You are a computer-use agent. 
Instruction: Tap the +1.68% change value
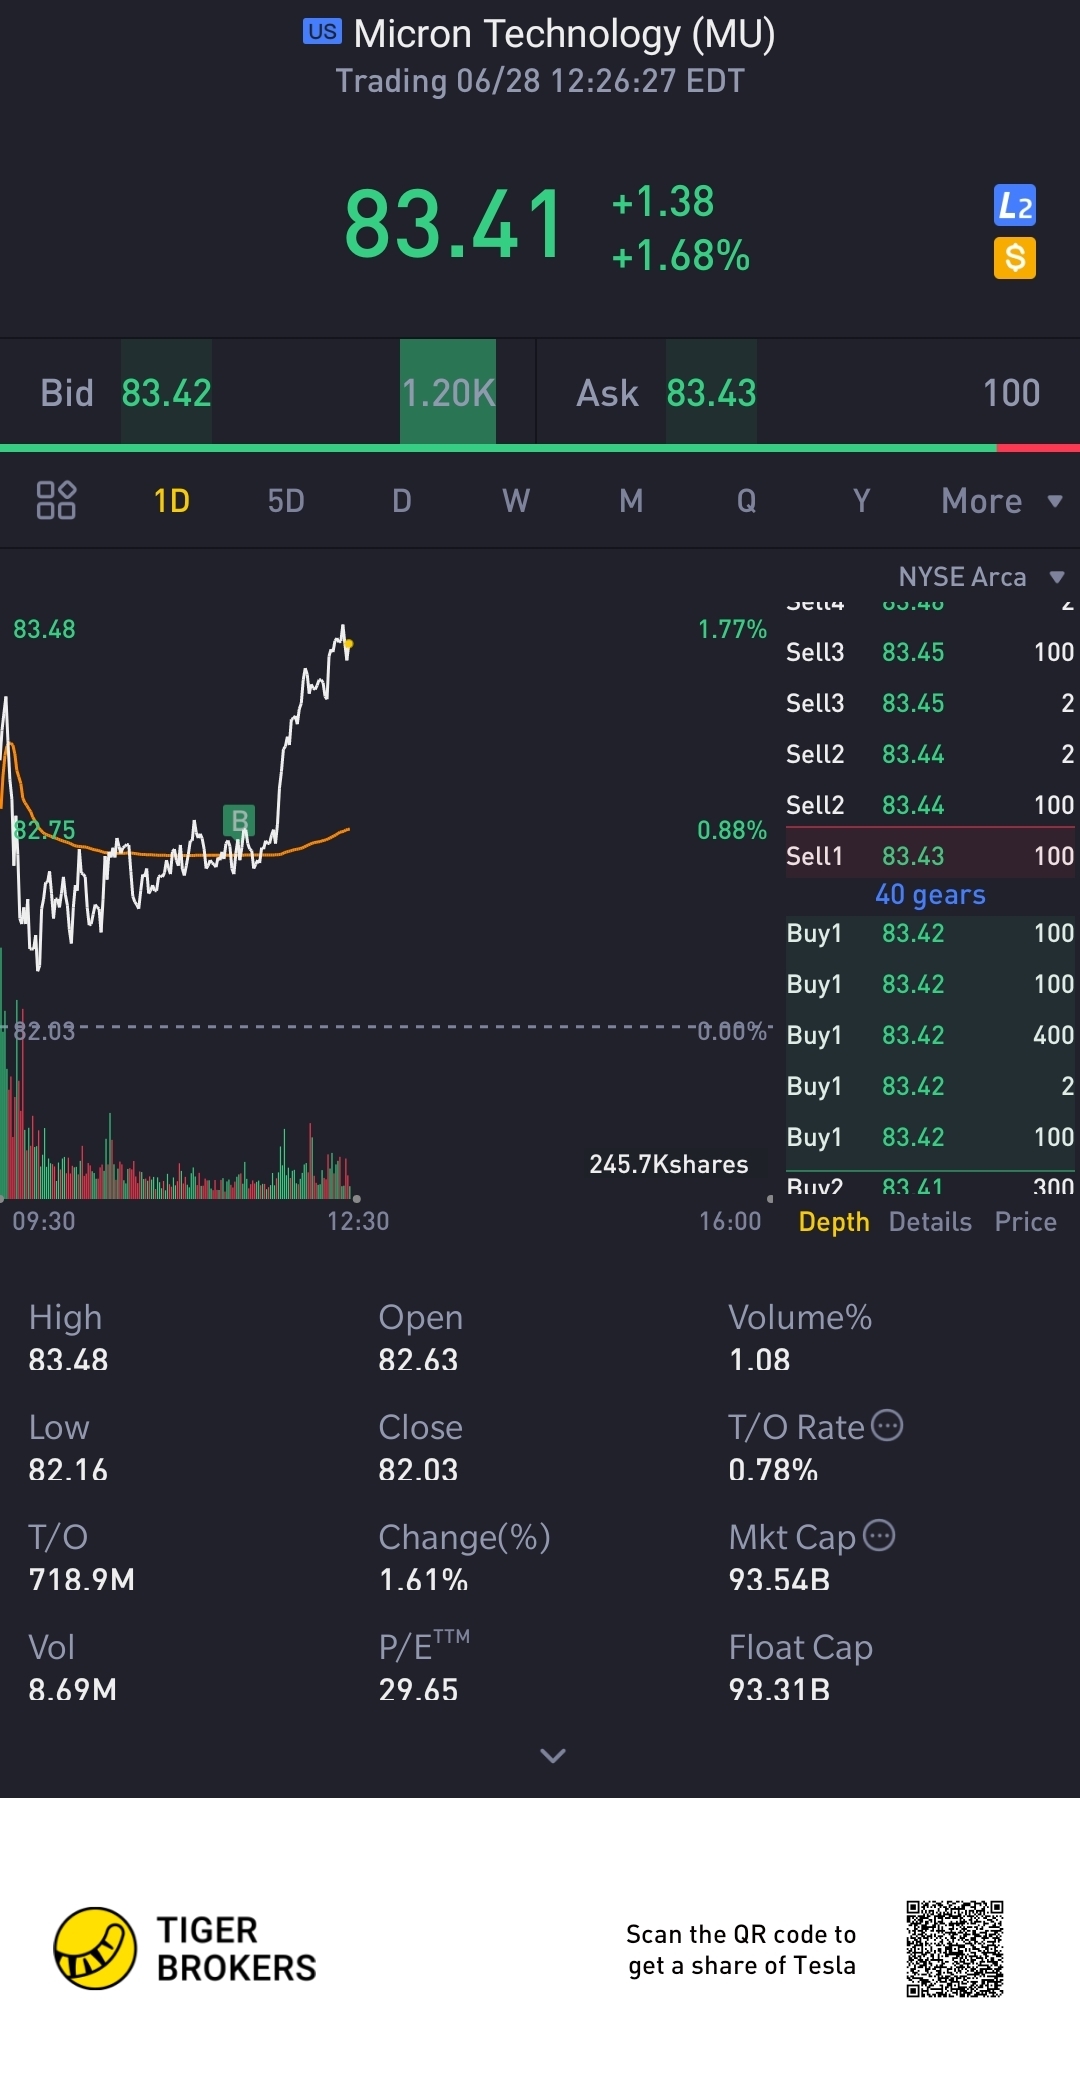(x=681, y=256)
